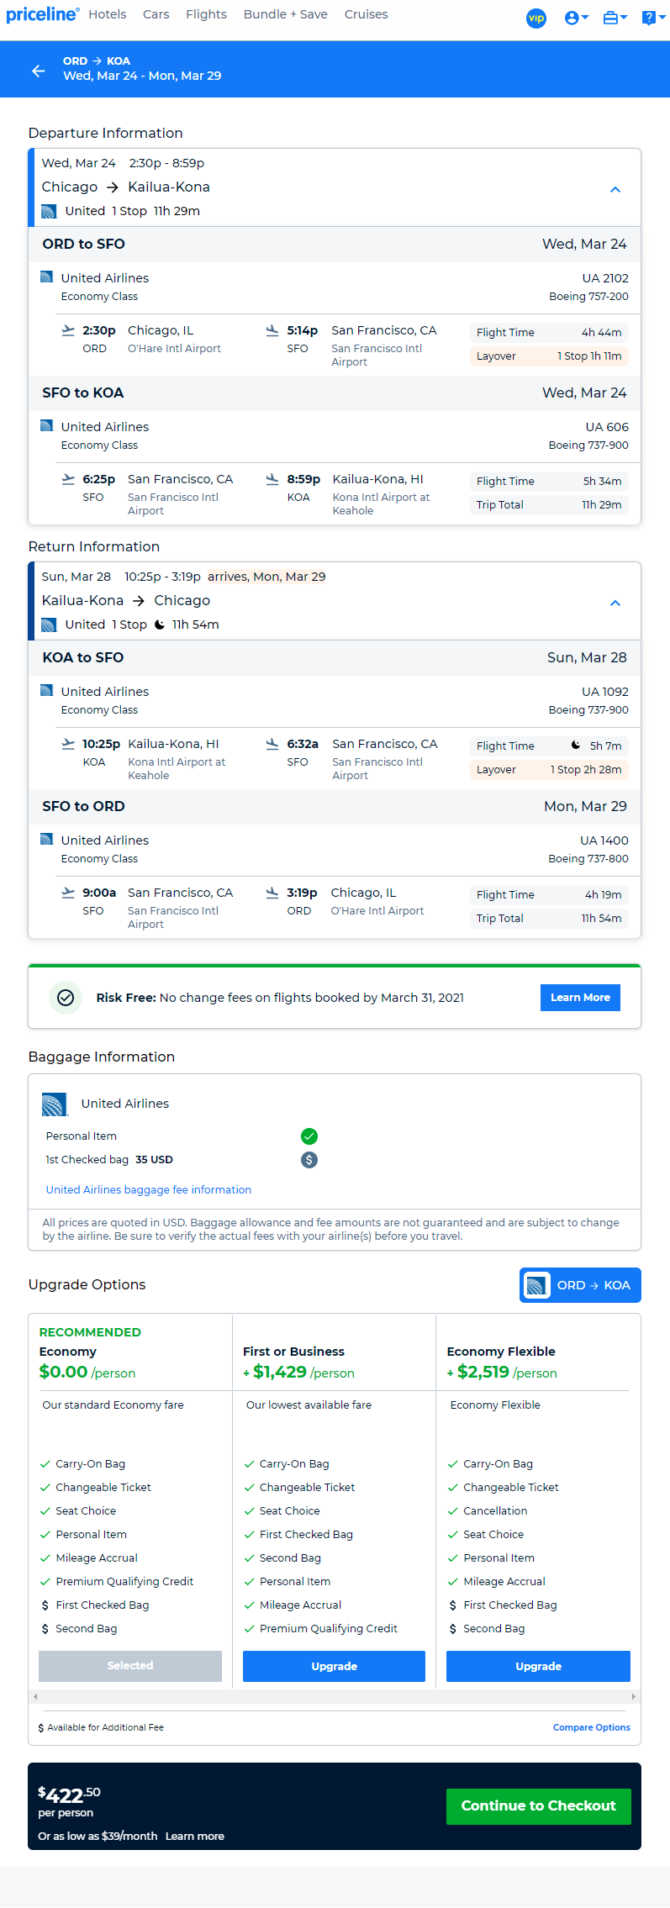
Task: Click the takeoff icon at 6:25p
Action: pos(68,479)
